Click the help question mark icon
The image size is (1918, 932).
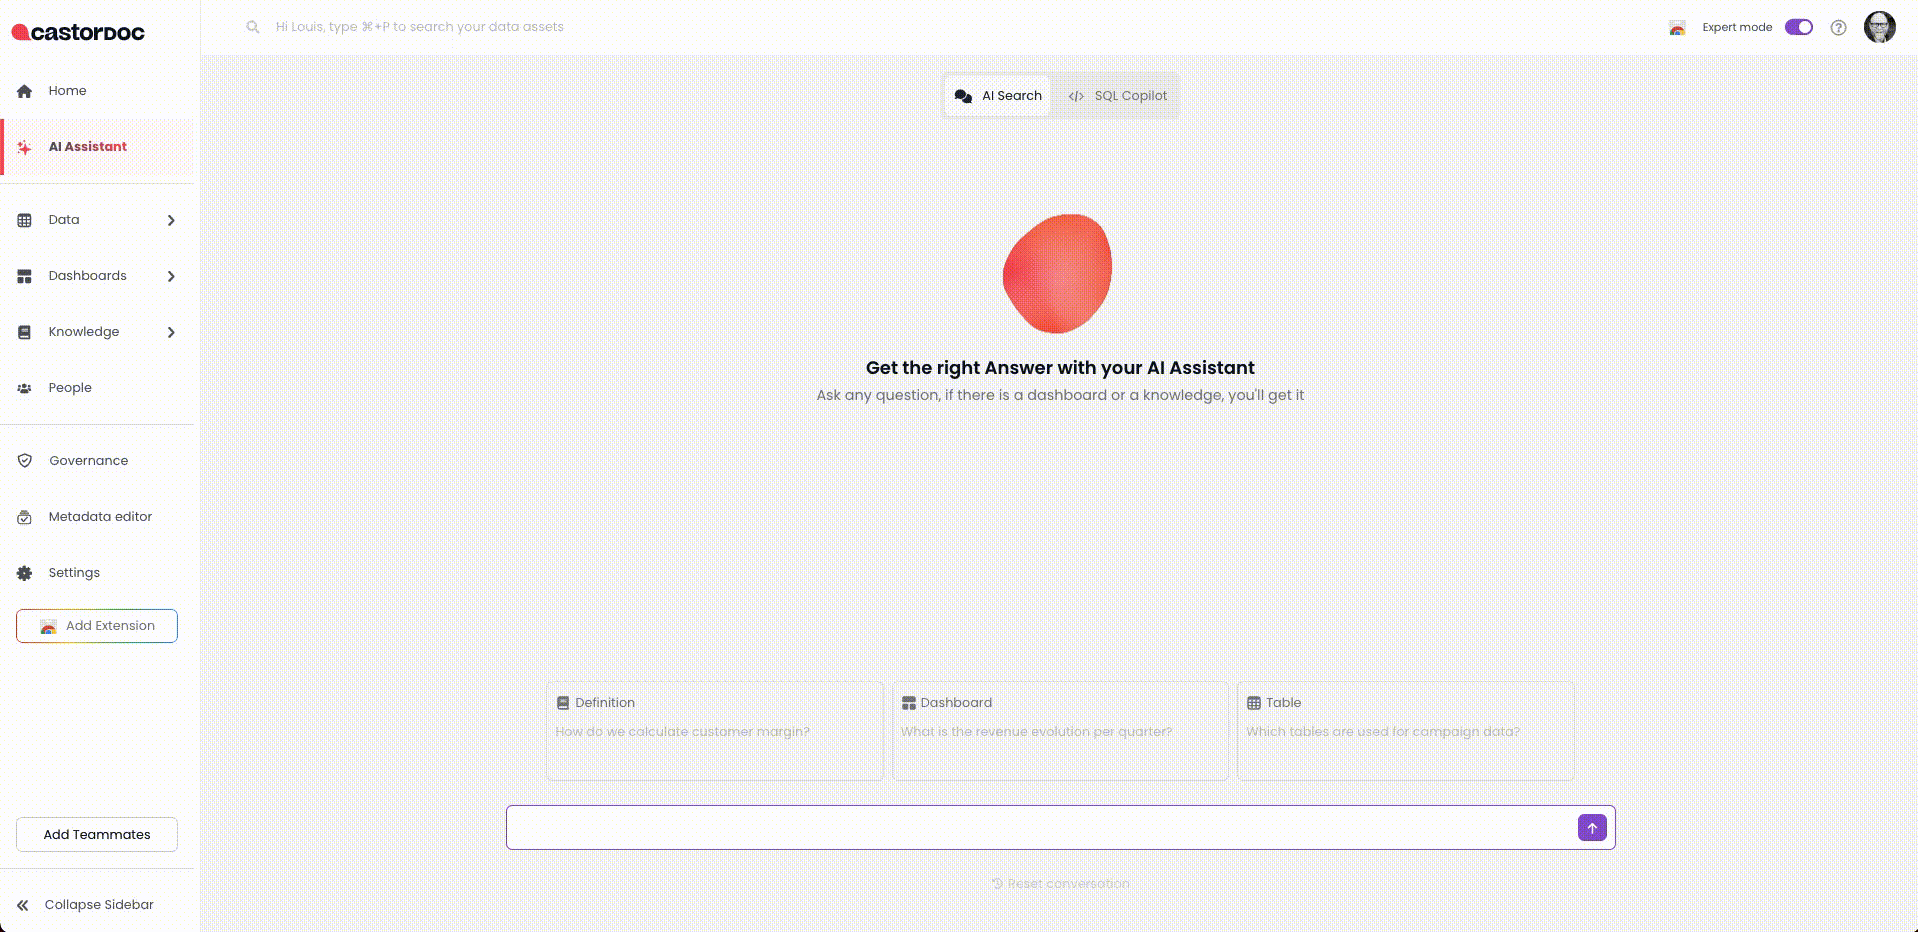pos(1838,28)
